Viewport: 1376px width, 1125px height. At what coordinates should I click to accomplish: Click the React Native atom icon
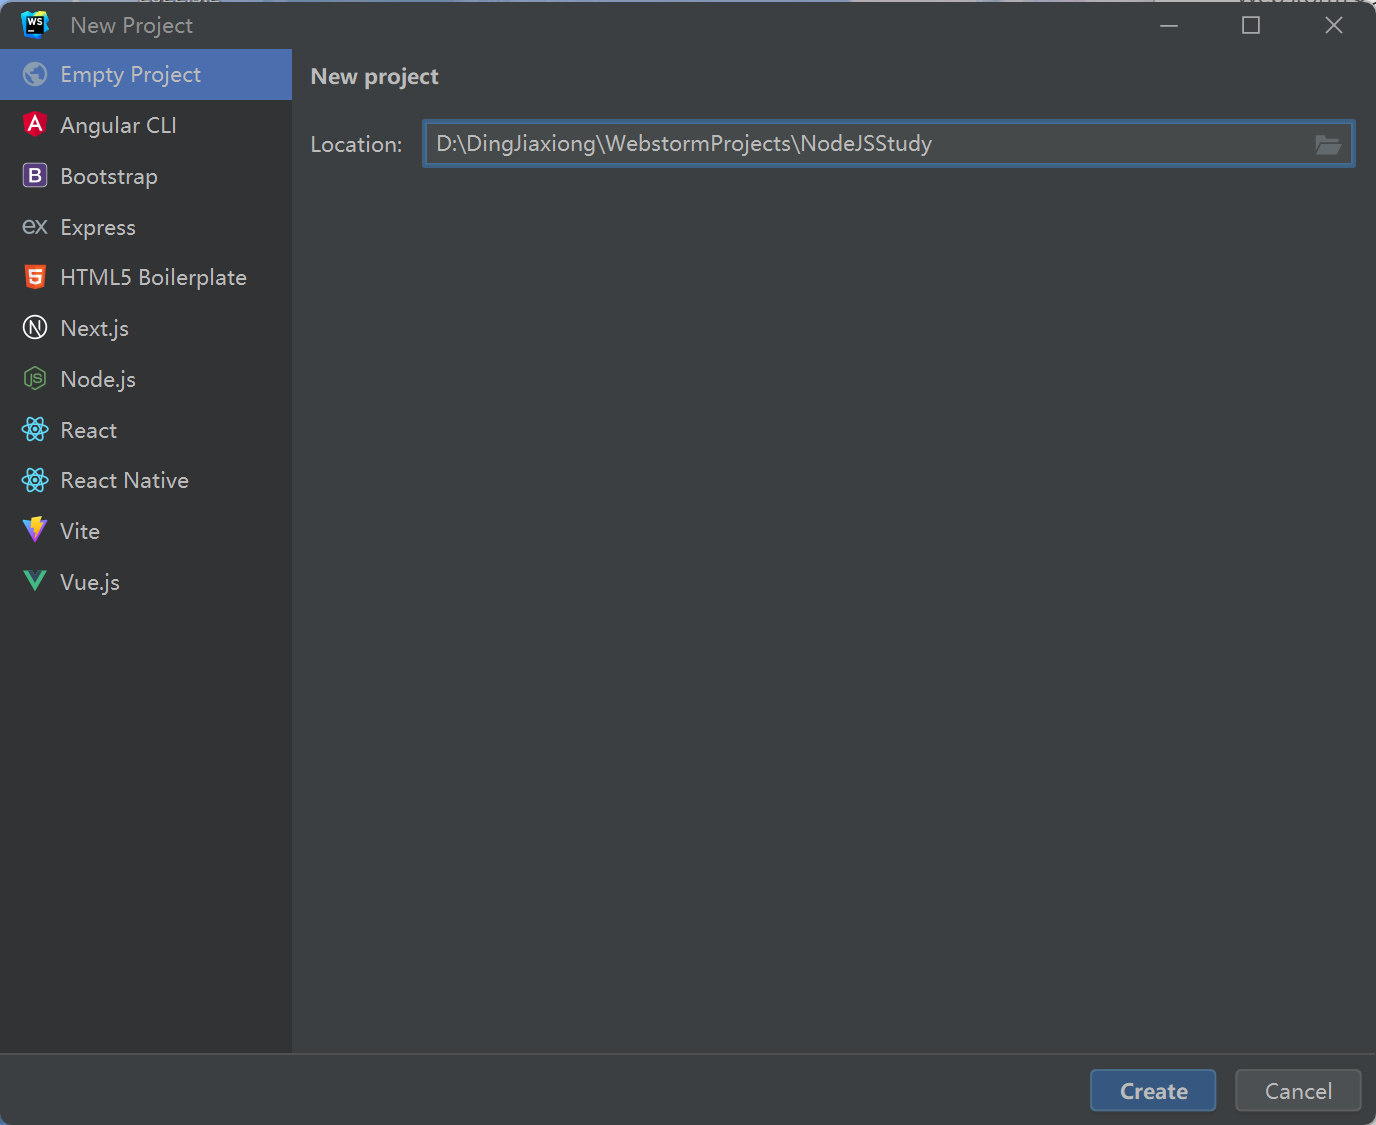tap(35, 480)
